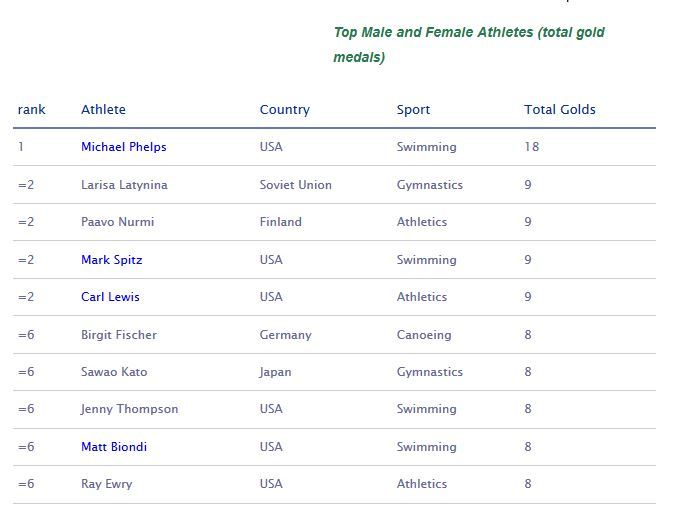Click the Paavo Nurmi name cell
This screenshot has width=689, height=531.
coord(117,222)
